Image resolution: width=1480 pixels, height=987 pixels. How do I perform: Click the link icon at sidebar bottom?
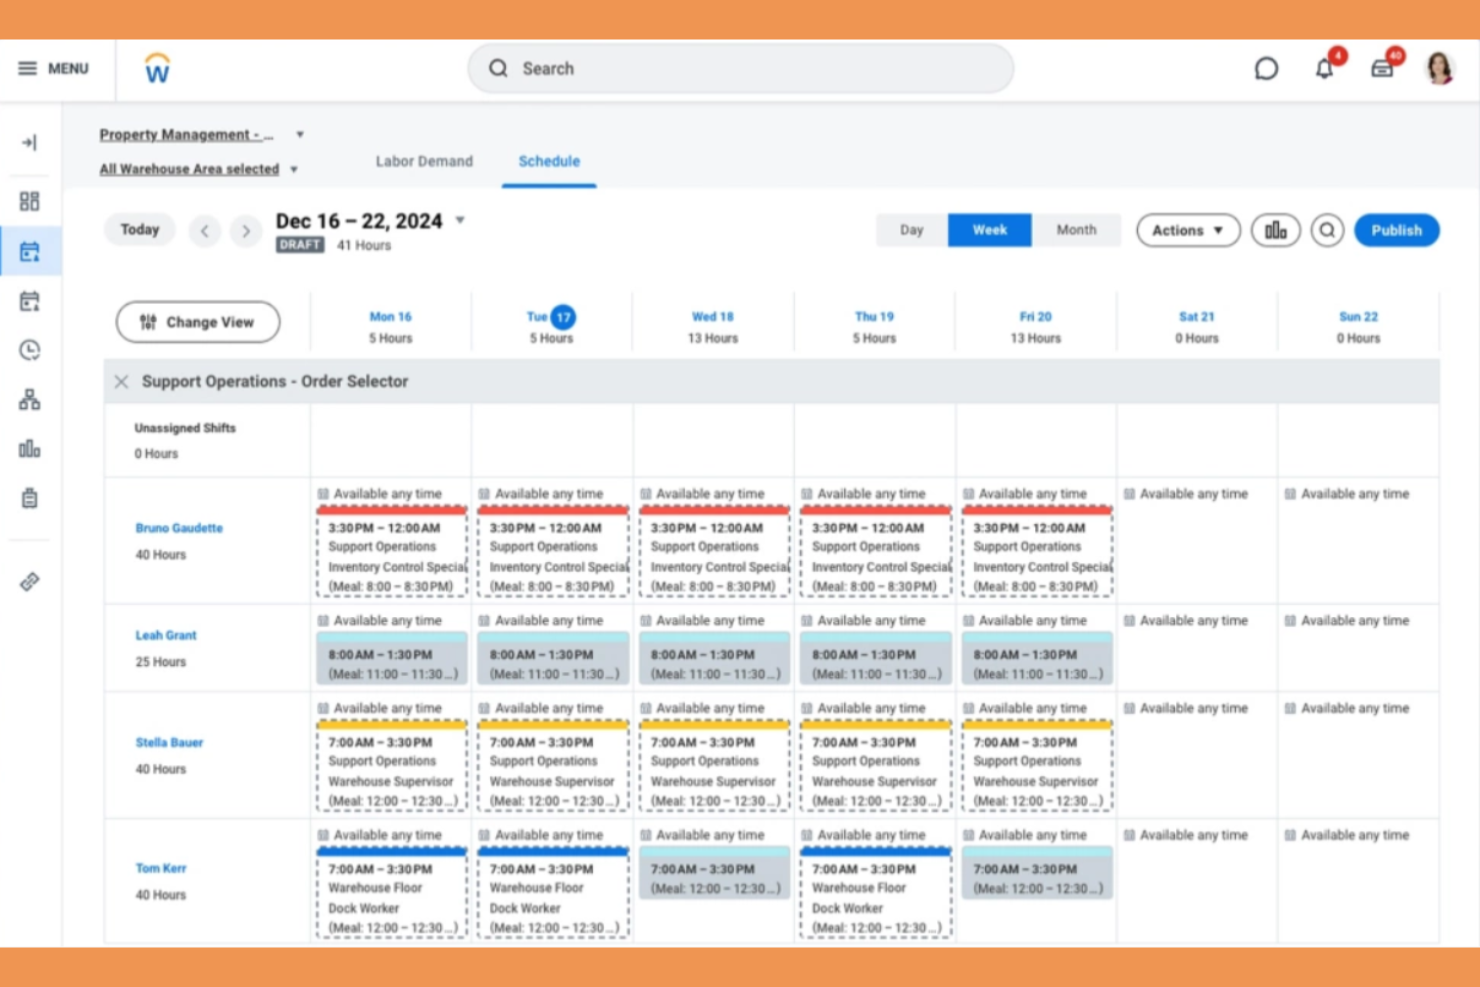click(29, 581)
